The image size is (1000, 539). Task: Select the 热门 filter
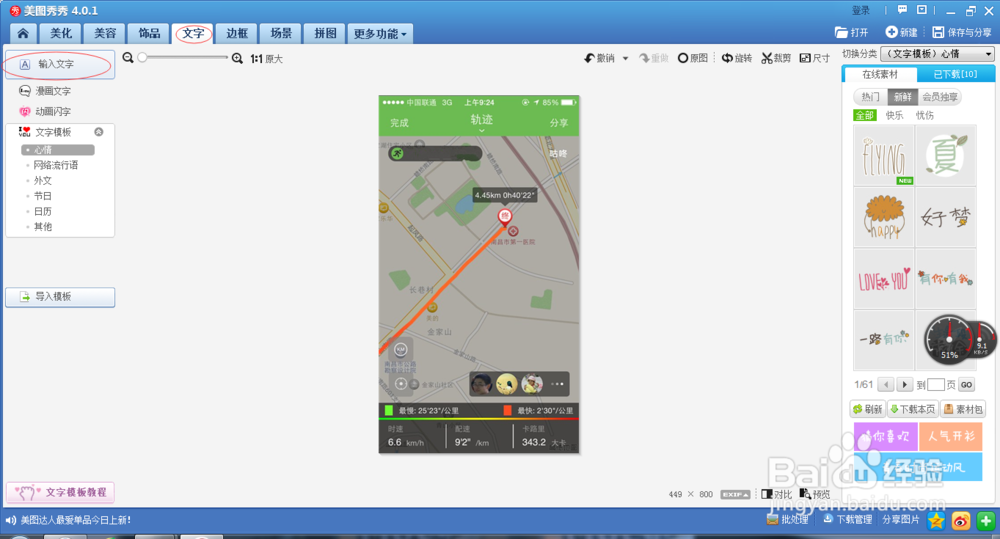871,97
